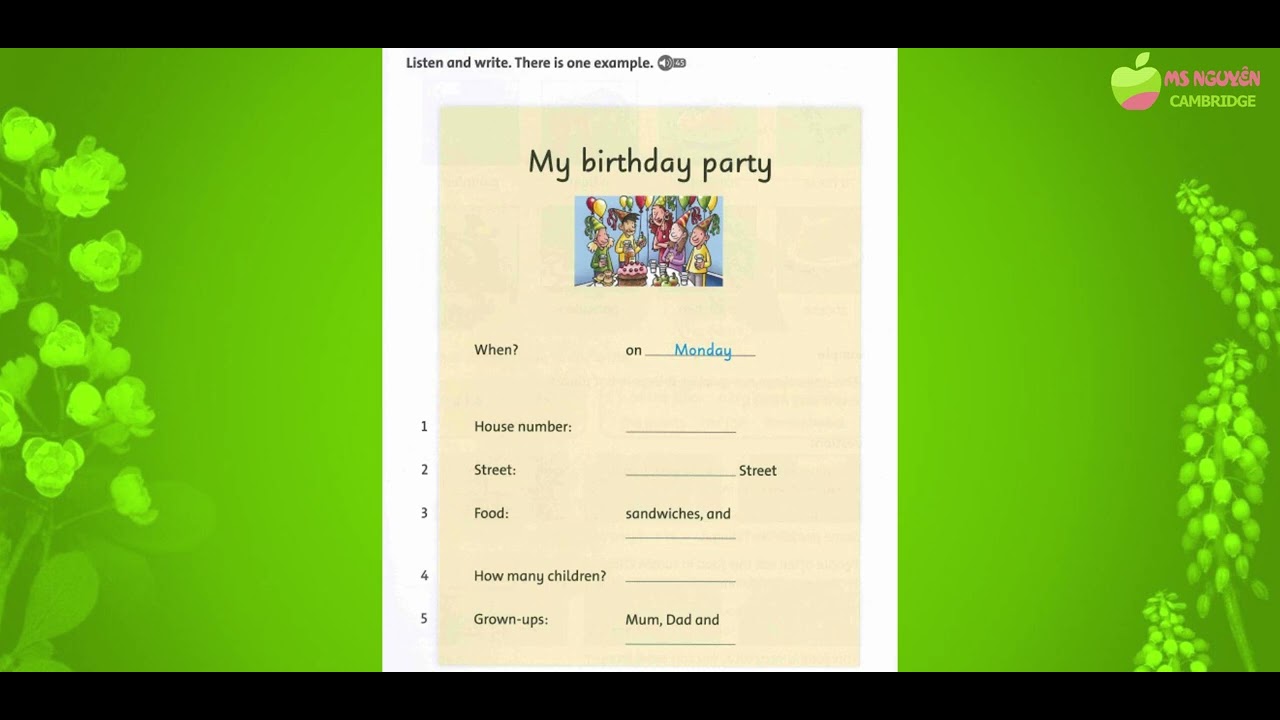Click the 'House number:' label

coord(523,426)
